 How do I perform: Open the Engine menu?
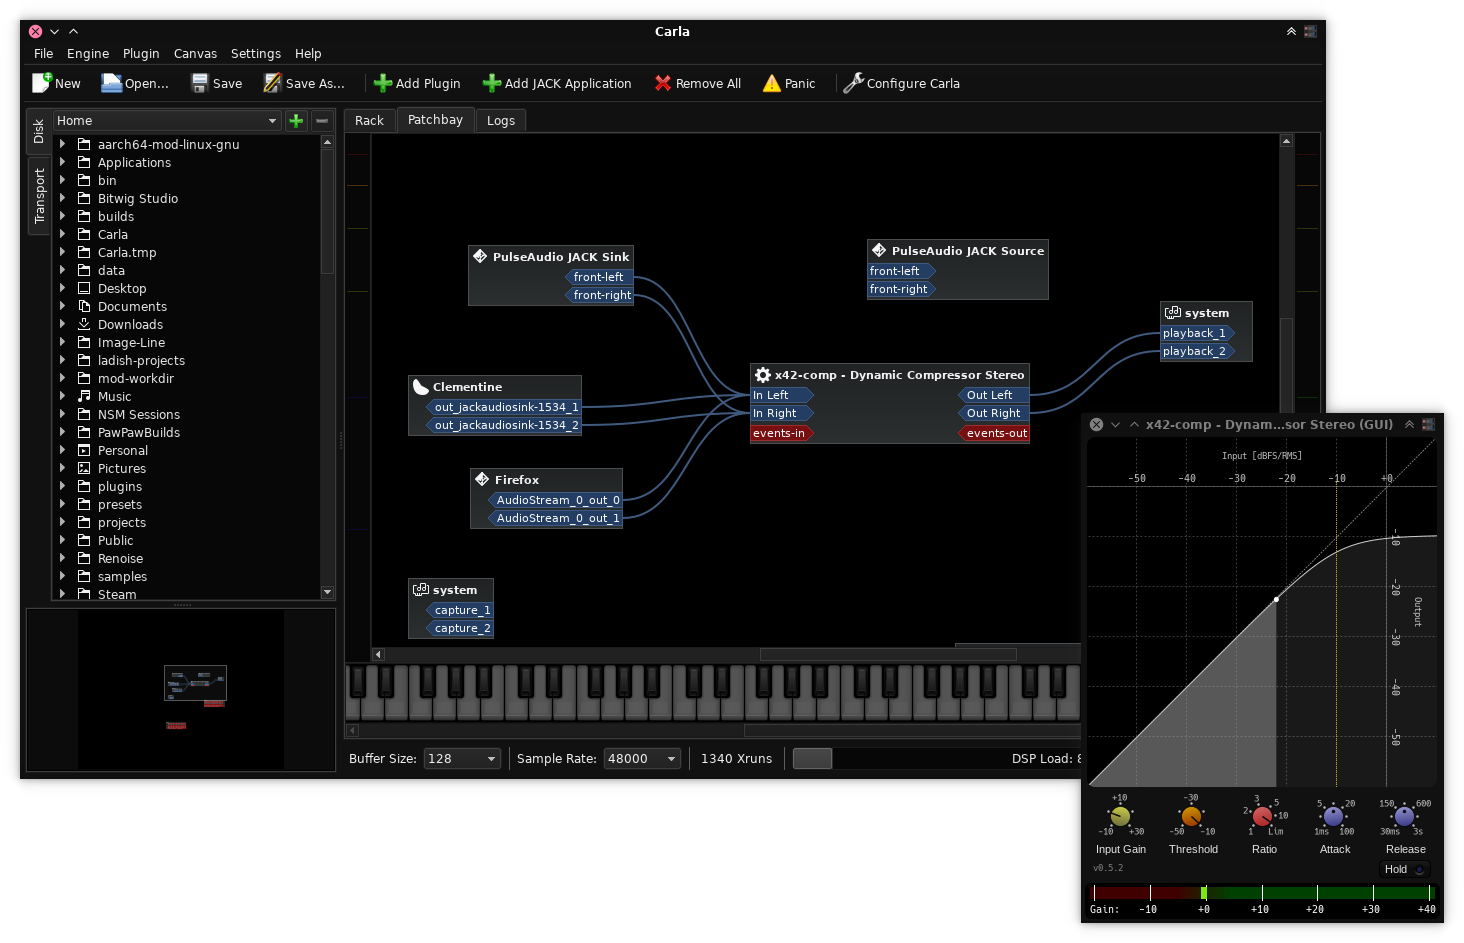[88, 54]
